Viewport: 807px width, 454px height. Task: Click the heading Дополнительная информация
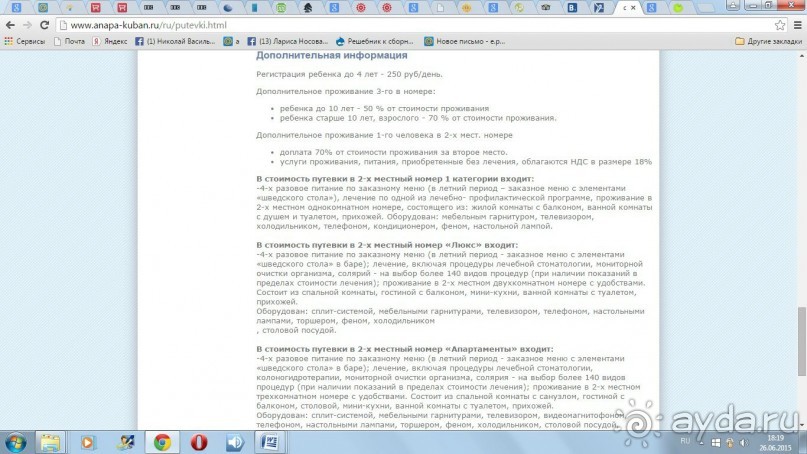pos(331,55)
